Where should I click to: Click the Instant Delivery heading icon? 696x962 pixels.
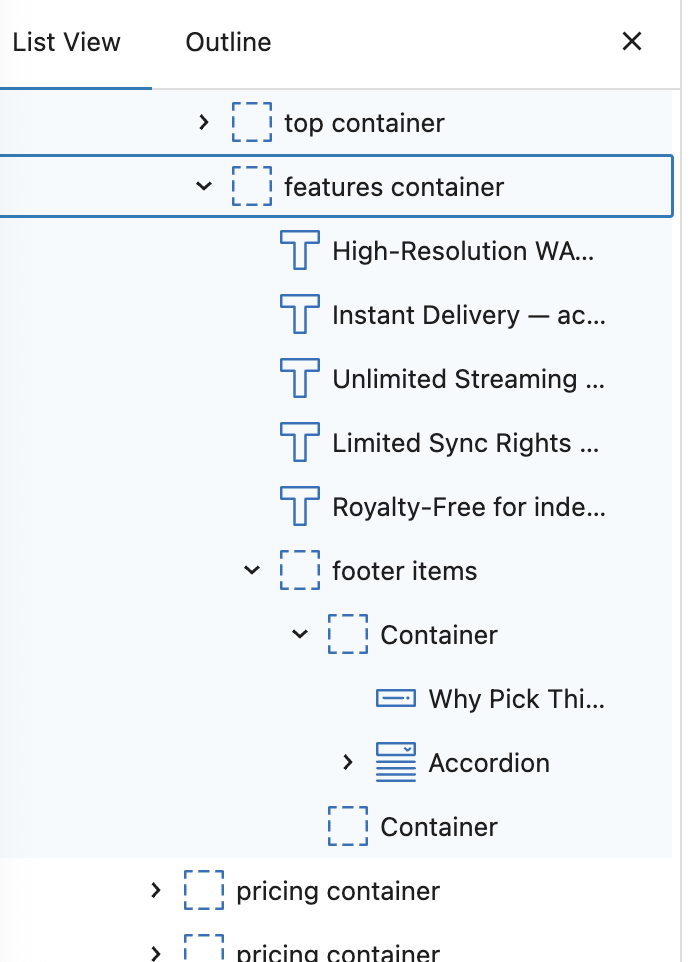click(299, 315)
